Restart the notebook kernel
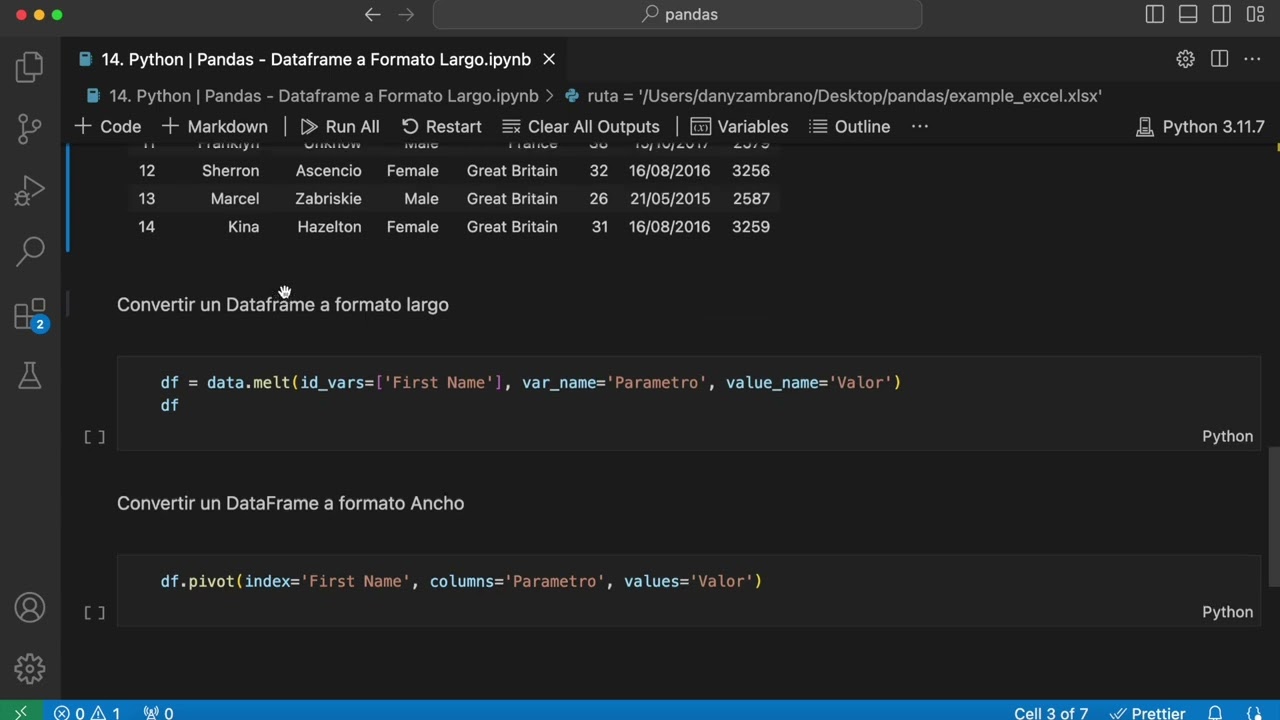 441,126
